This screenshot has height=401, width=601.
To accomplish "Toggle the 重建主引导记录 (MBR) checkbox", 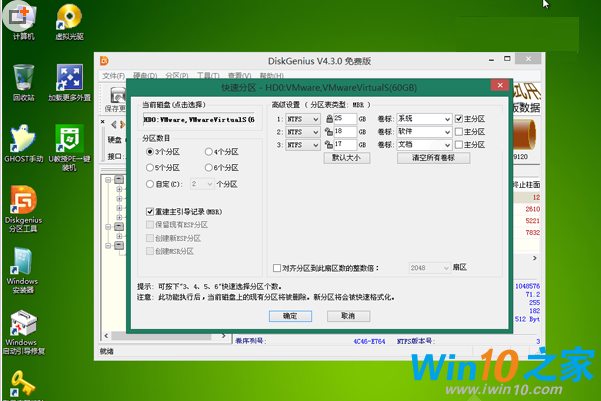I will pos(150,212).
